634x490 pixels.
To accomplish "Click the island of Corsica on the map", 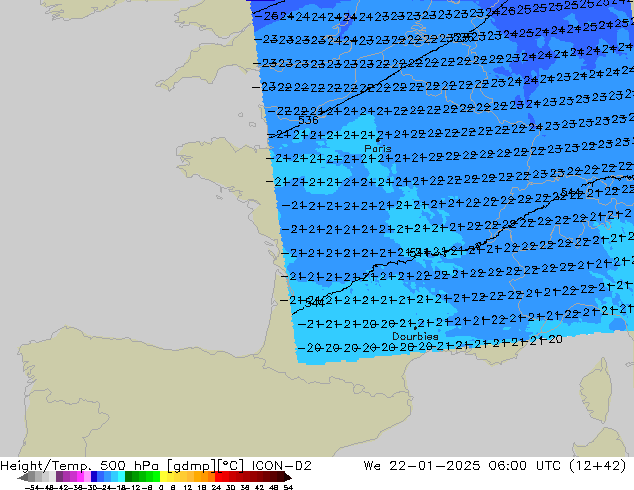I will 598,391.
